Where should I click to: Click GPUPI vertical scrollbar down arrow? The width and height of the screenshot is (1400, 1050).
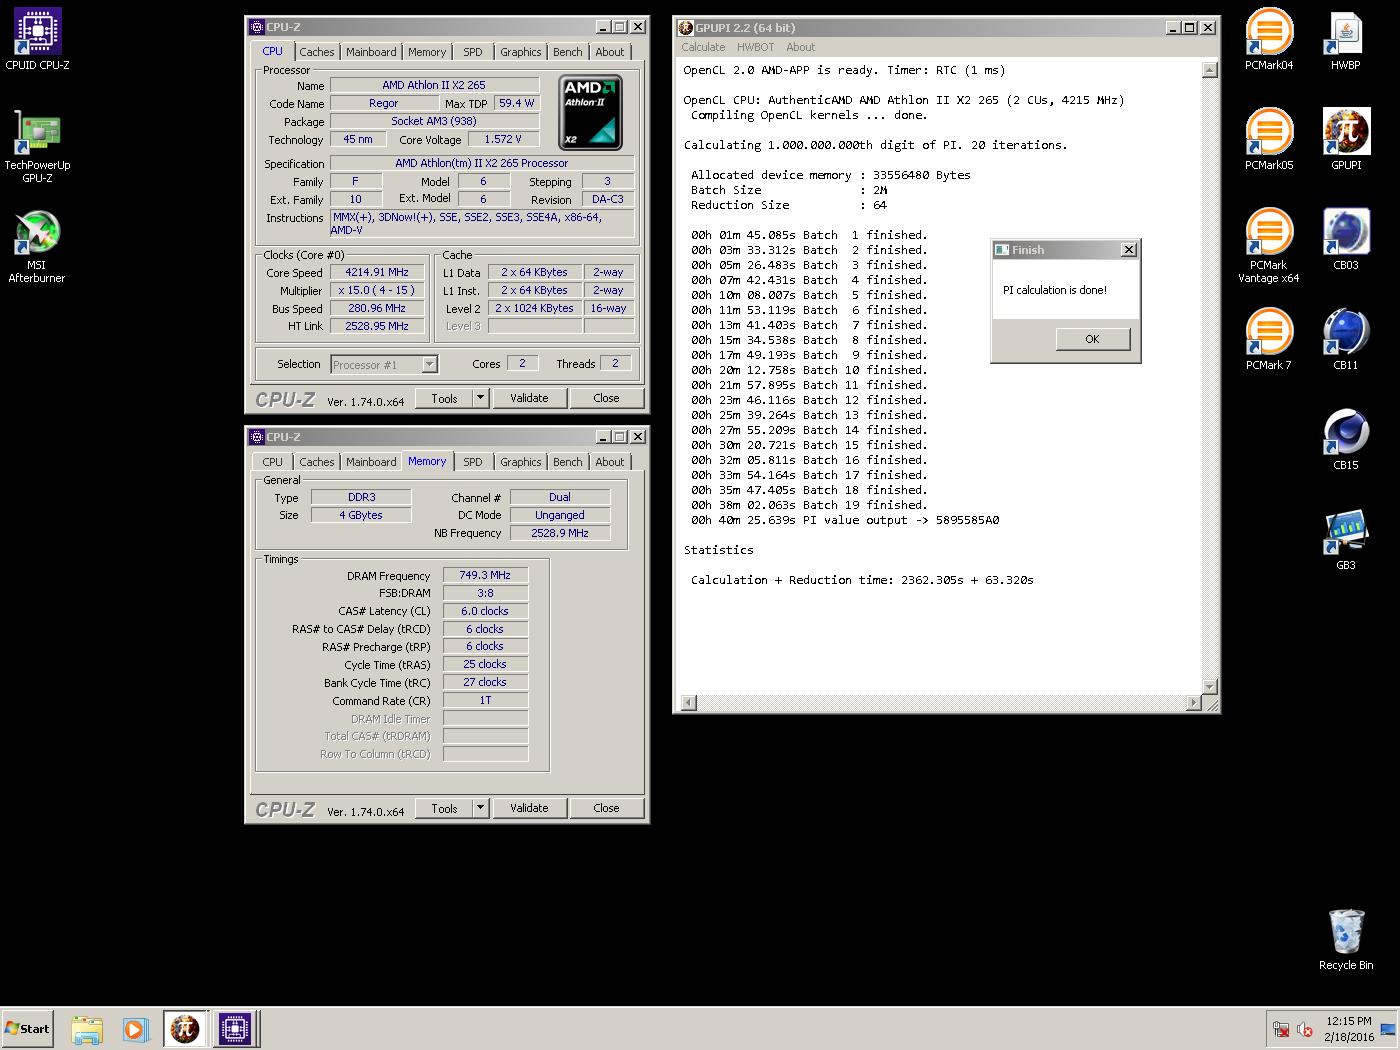(1209, 686)
